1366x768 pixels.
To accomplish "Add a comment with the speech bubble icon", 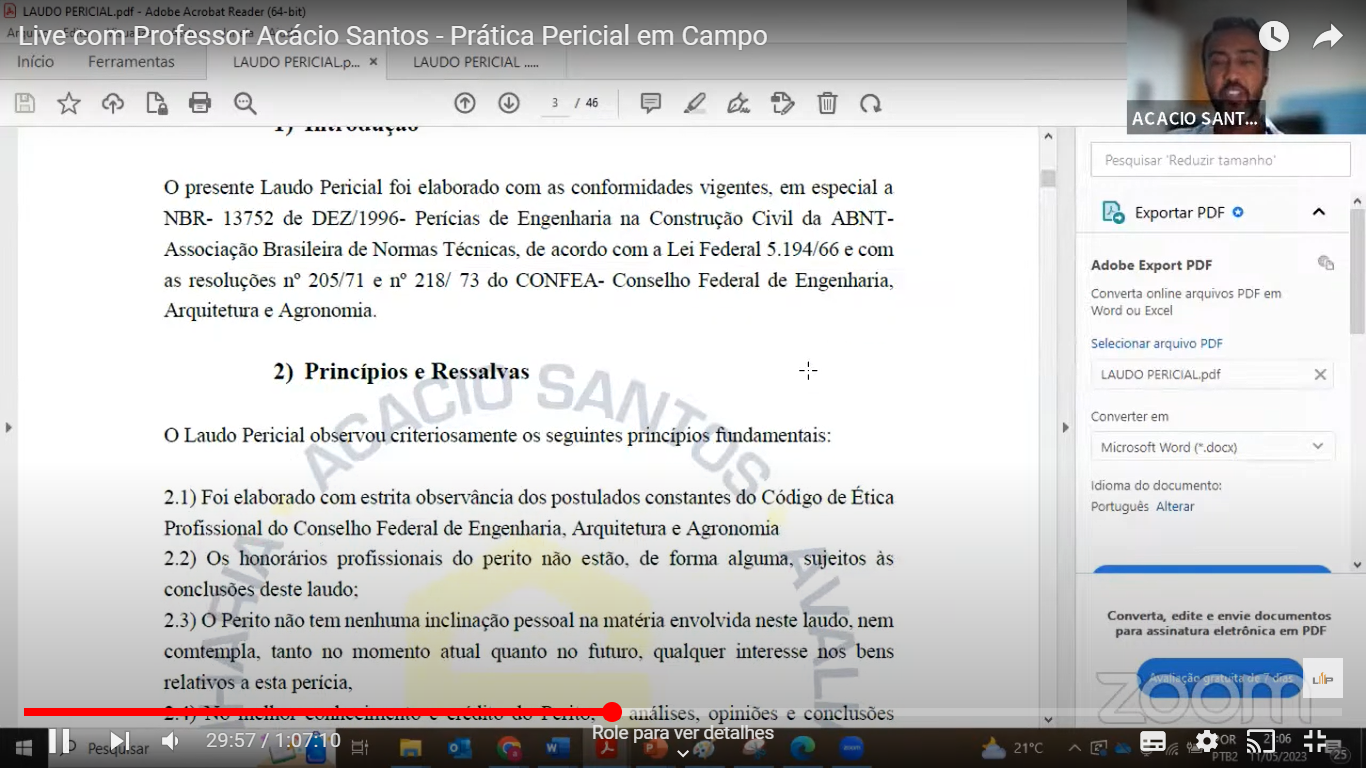I will tap(651, 103).
